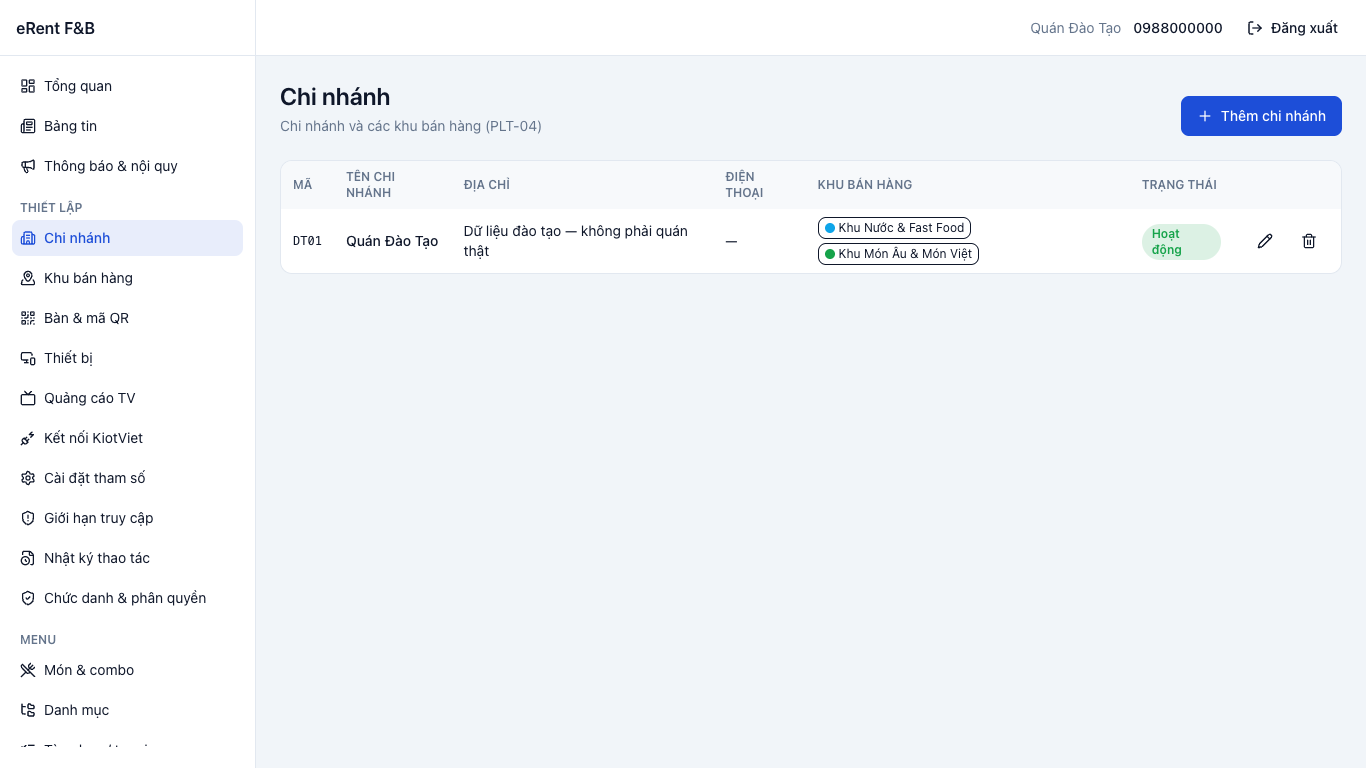
Task: Click the empty phone dash in DT01 row
Action: tap(731, 241)
